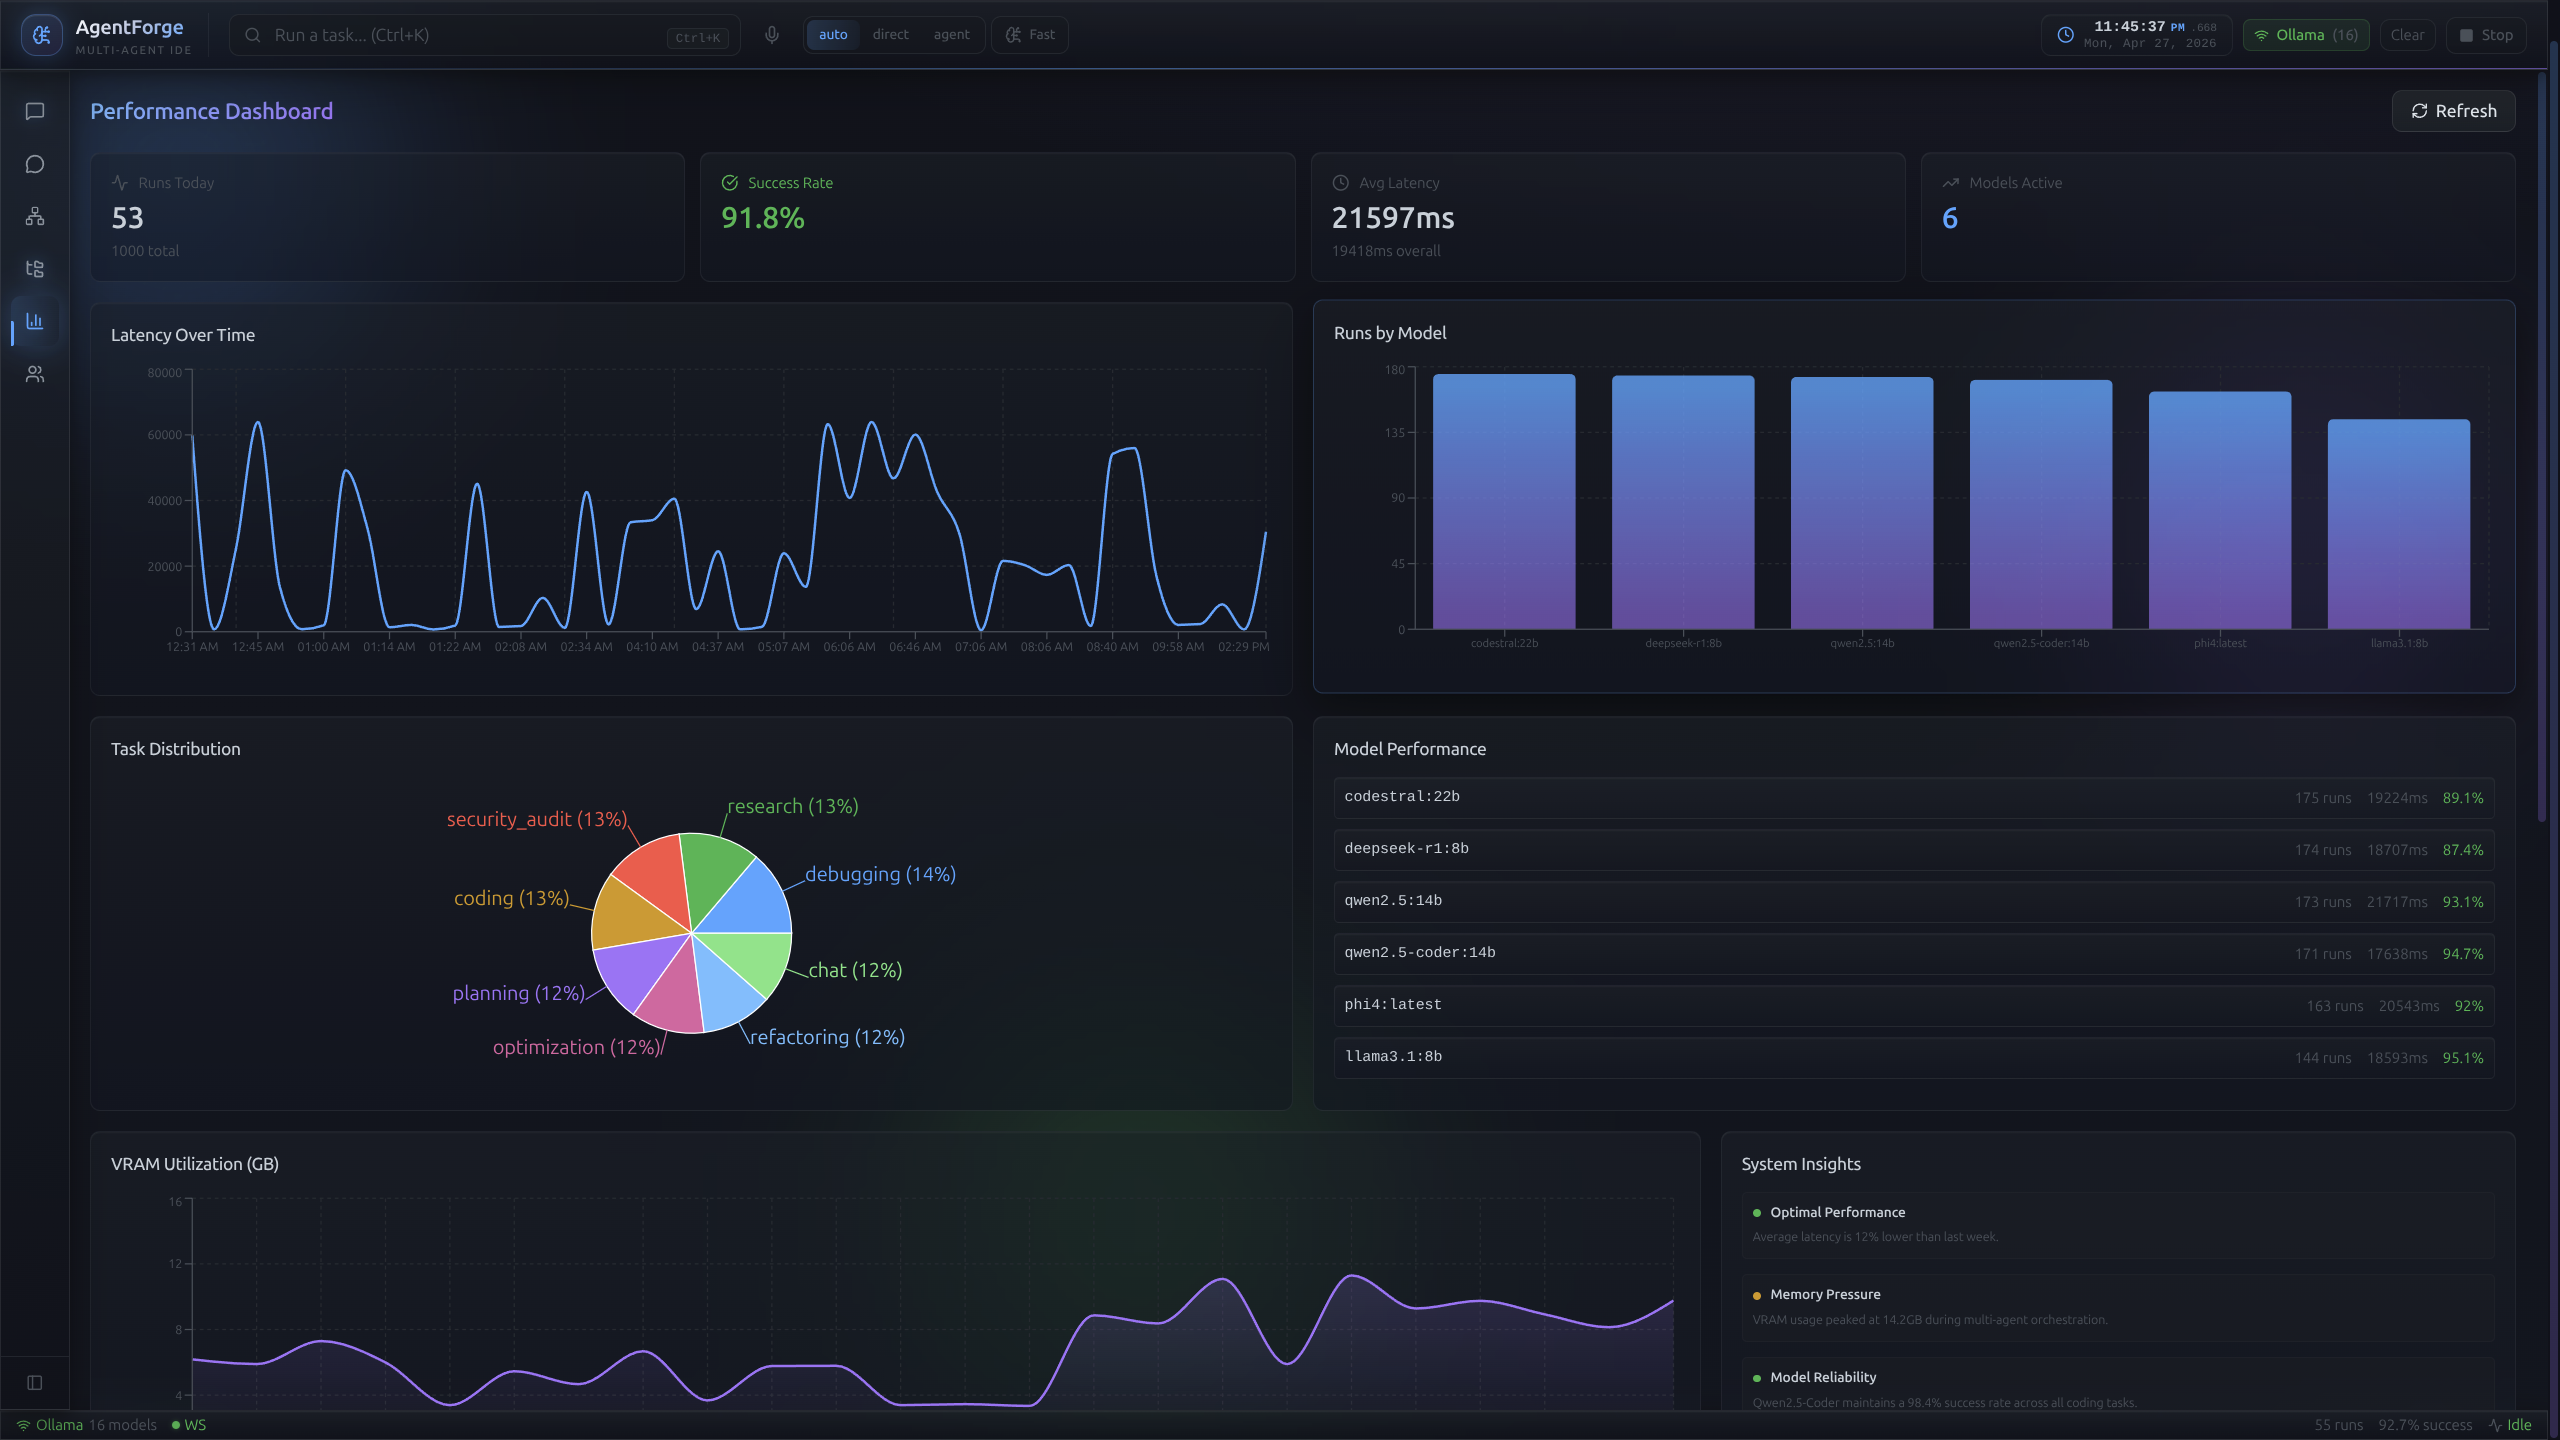Image resolution: width=2560 pixels, height=1440 pixels.
Task: Click the Memory Pressure insight card
Action: [2117, 1307]
